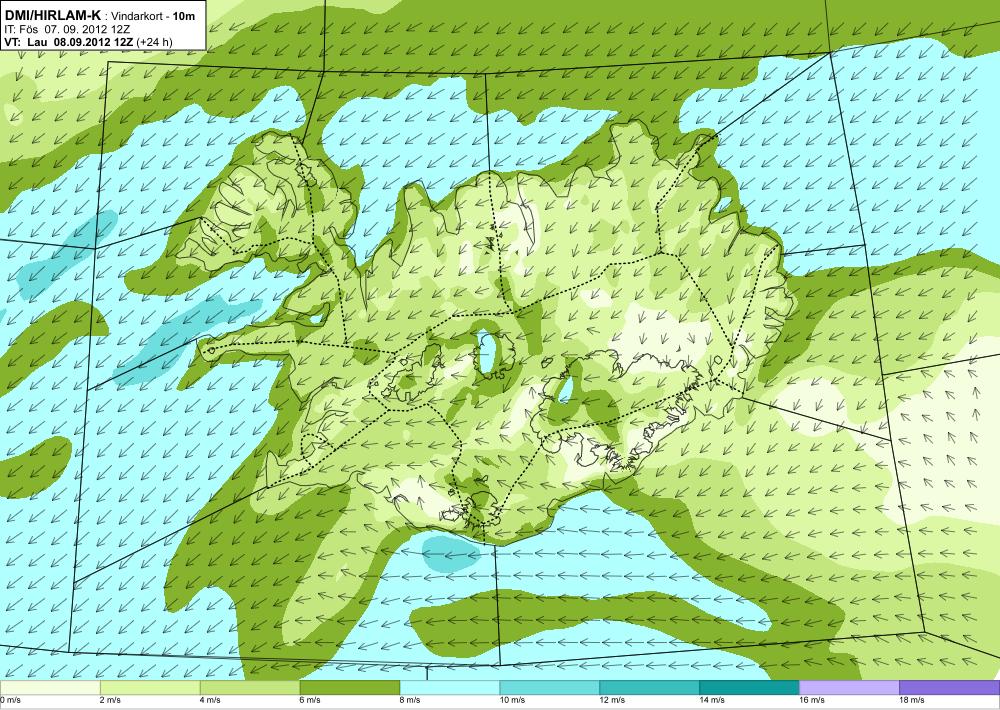Click the "6 m/s" legend label
The width and height of the screenshot is (1000, 710).
coord(311,700)
